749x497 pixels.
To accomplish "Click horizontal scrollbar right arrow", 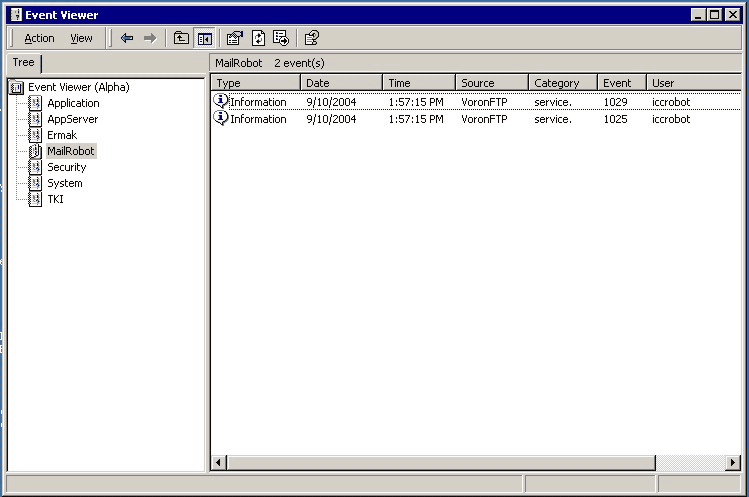I will [x=733, y=462].
